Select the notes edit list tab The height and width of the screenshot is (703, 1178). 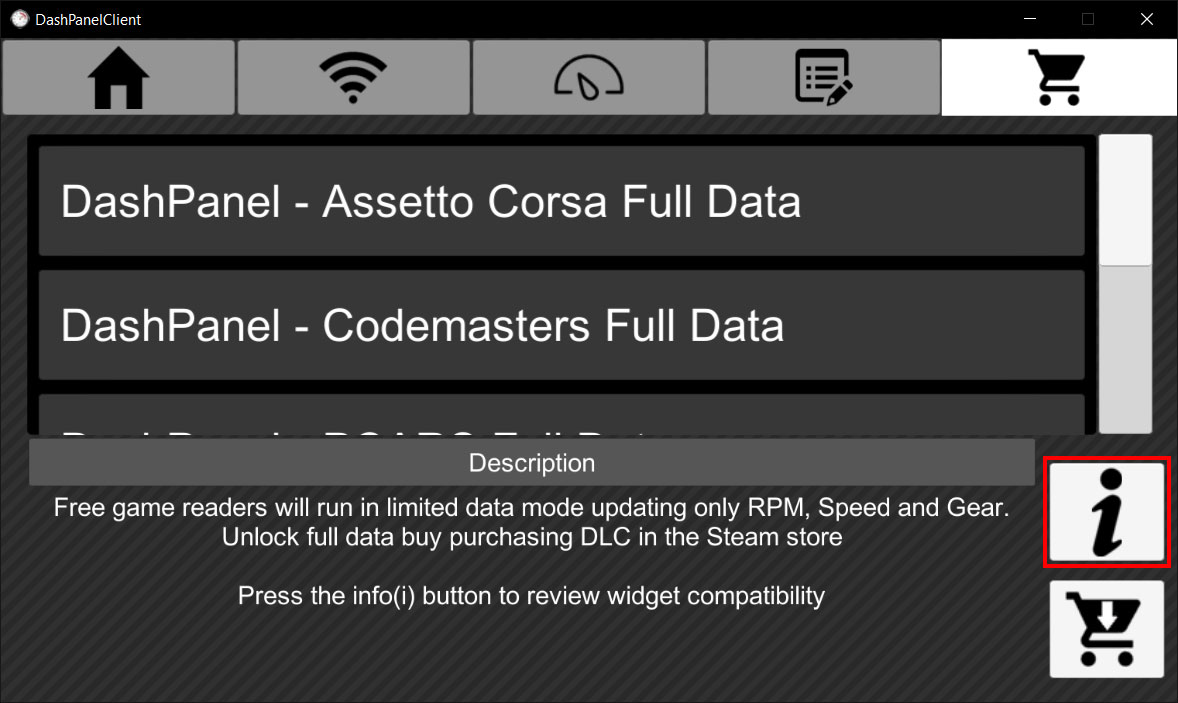824,77
